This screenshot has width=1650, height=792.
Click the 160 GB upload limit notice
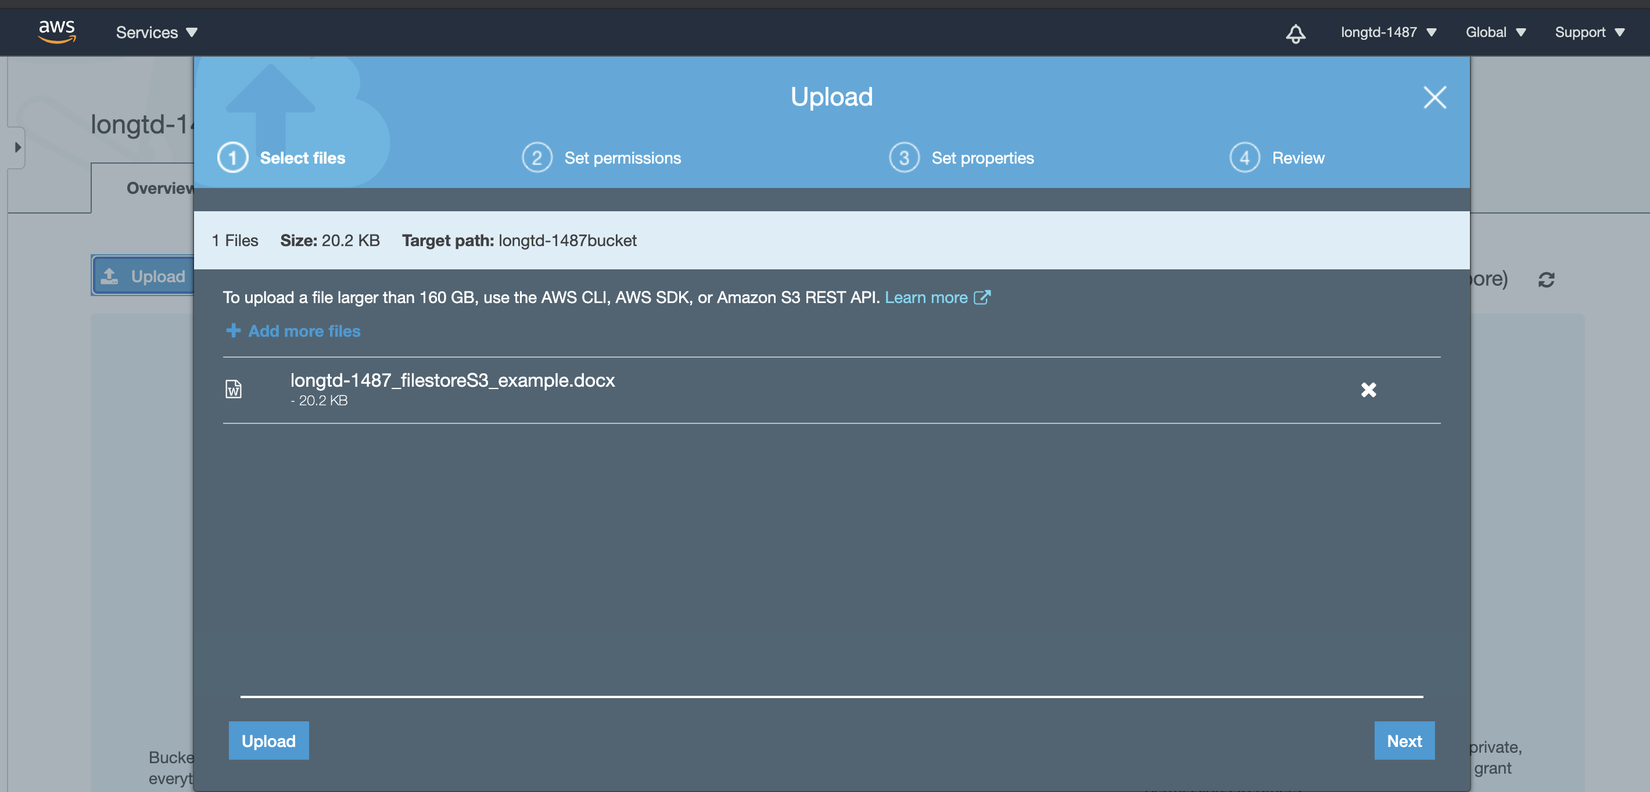click(552, 298)
